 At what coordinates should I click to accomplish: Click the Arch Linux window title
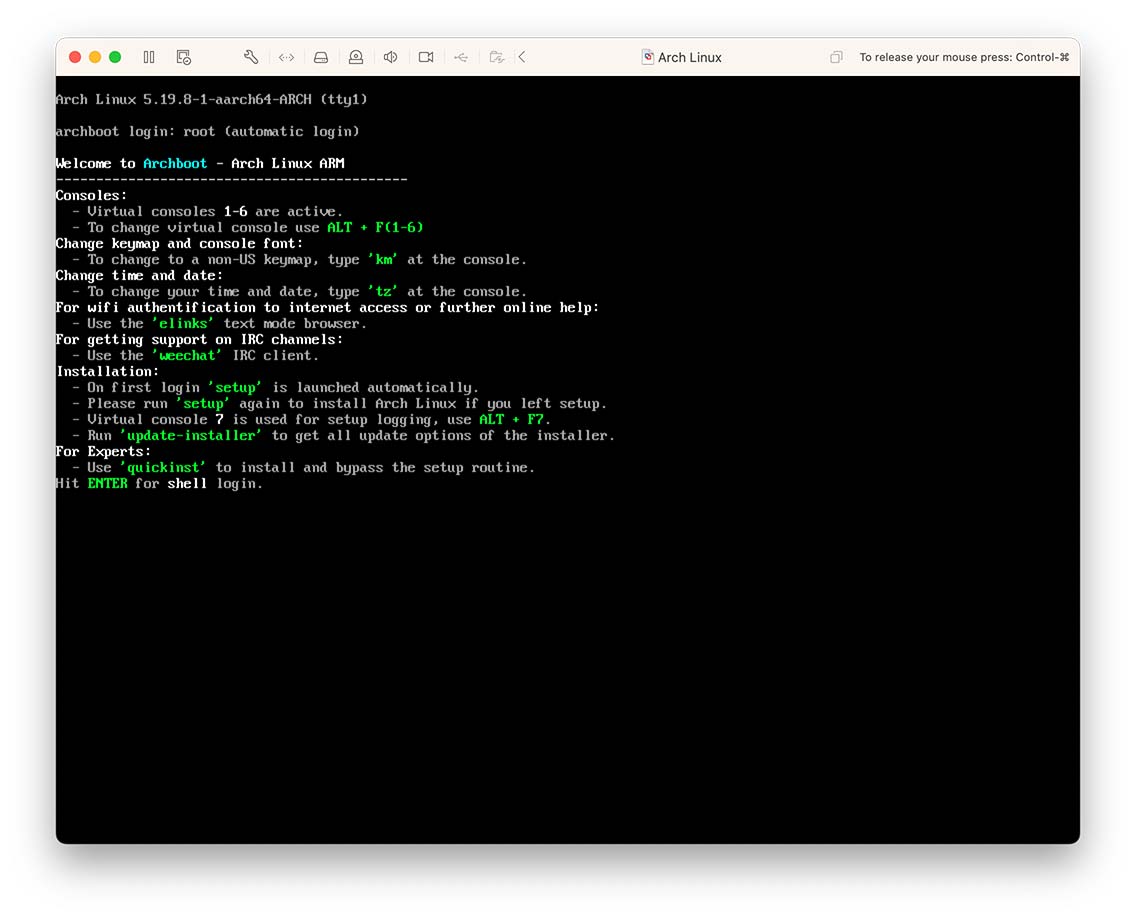690,57
